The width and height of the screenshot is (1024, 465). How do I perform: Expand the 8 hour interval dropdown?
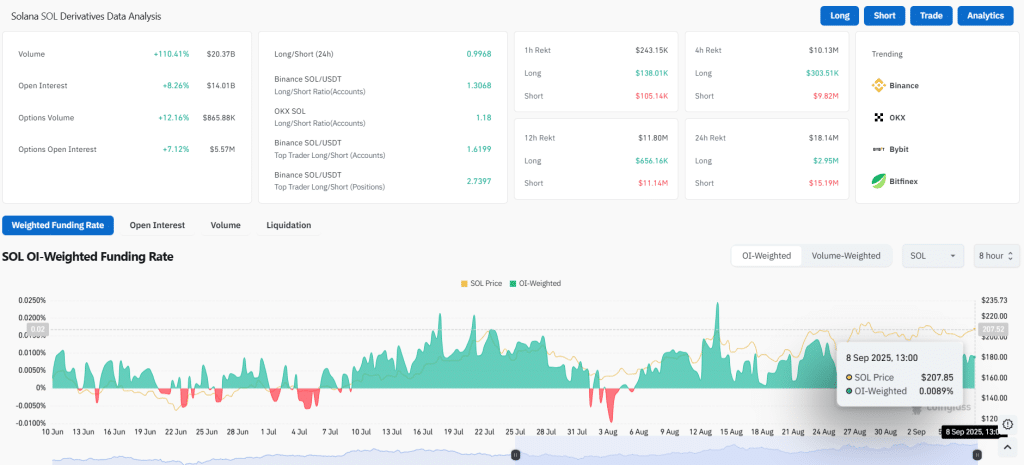996,256
